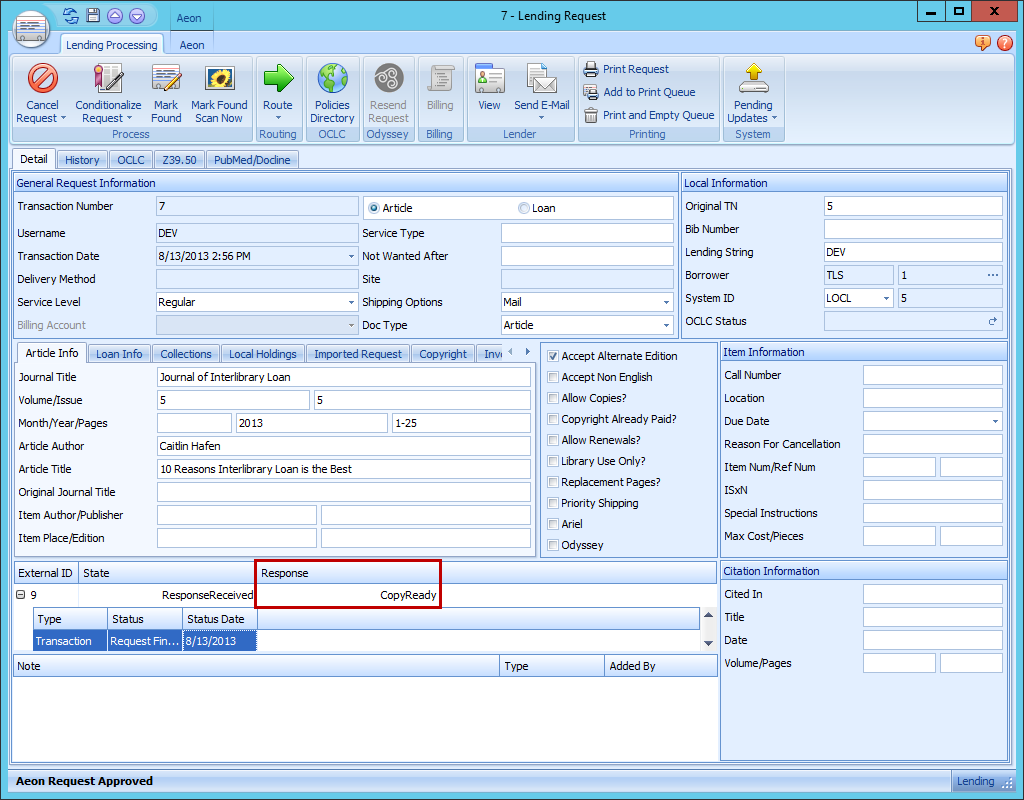Open the Service Level dropdown

point(351,302)
